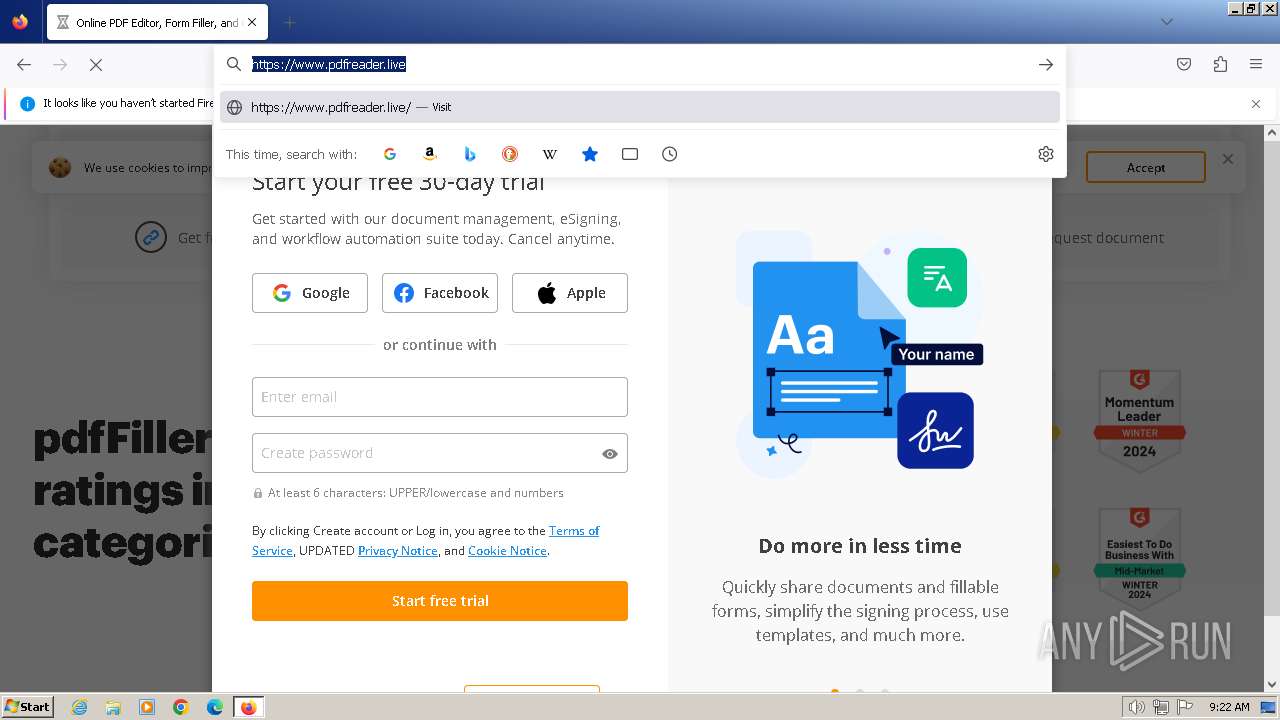The image size is (1280, 720).
Task: Click the address bar URL text
Action: (328, 64)
